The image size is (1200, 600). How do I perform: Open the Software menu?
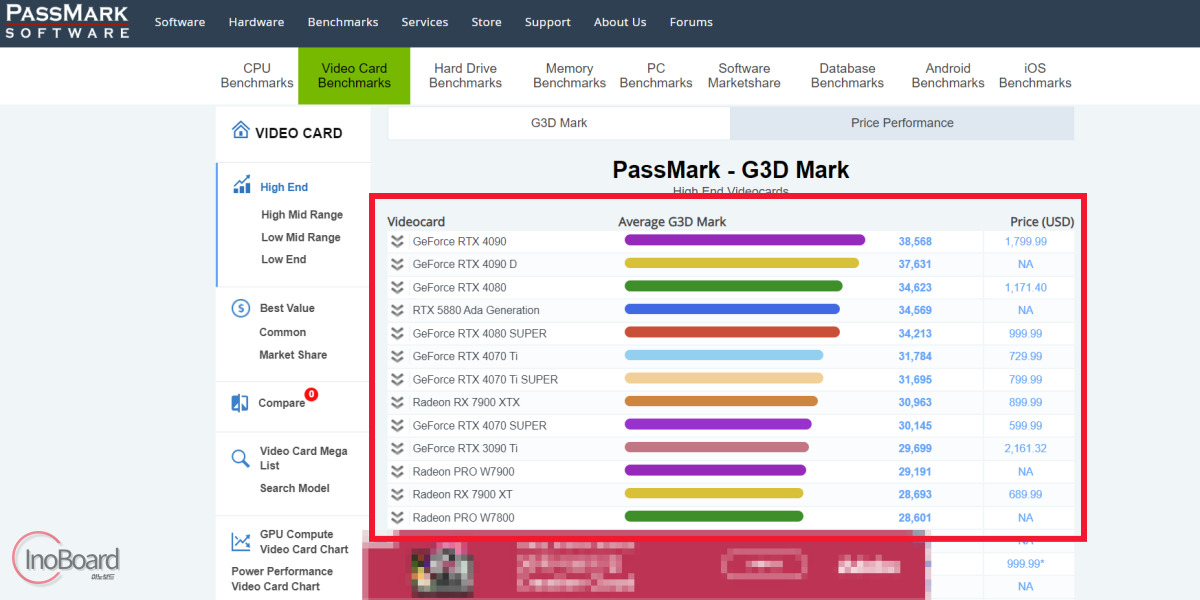tap(180, 22)
